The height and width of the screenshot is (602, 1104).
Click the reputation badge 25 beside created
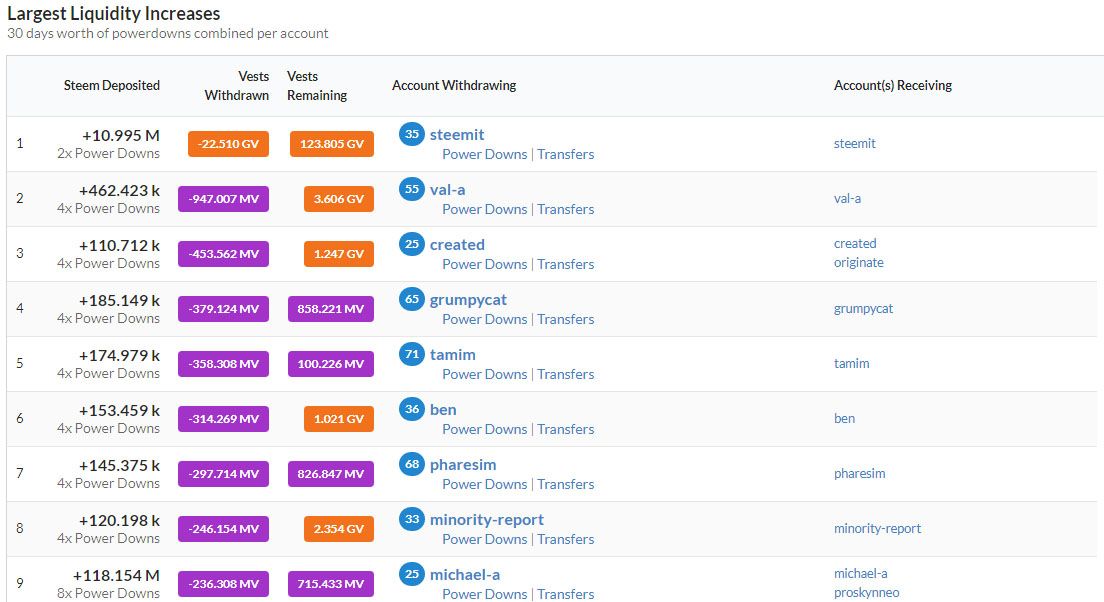pyautogui.click(x=412, y=244)
